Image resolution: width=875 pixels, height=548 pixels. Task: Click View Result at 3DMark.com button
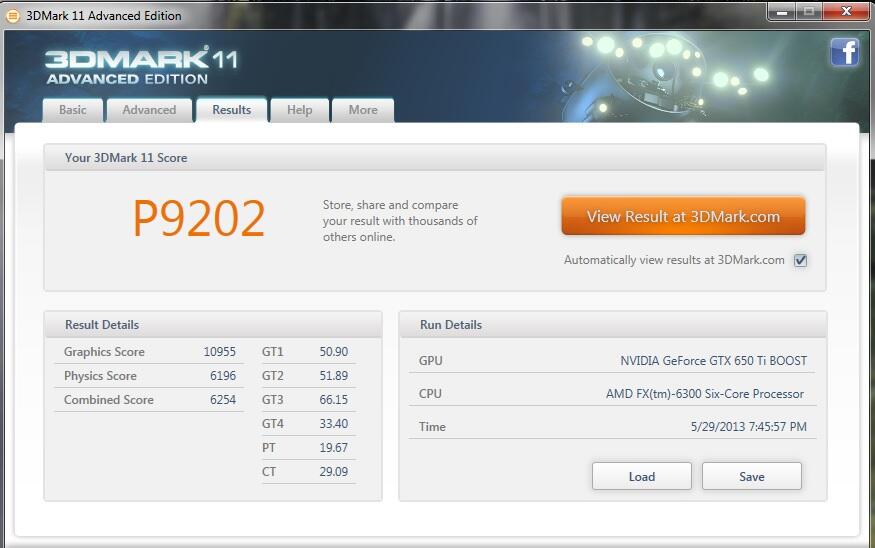pos(683,216)
